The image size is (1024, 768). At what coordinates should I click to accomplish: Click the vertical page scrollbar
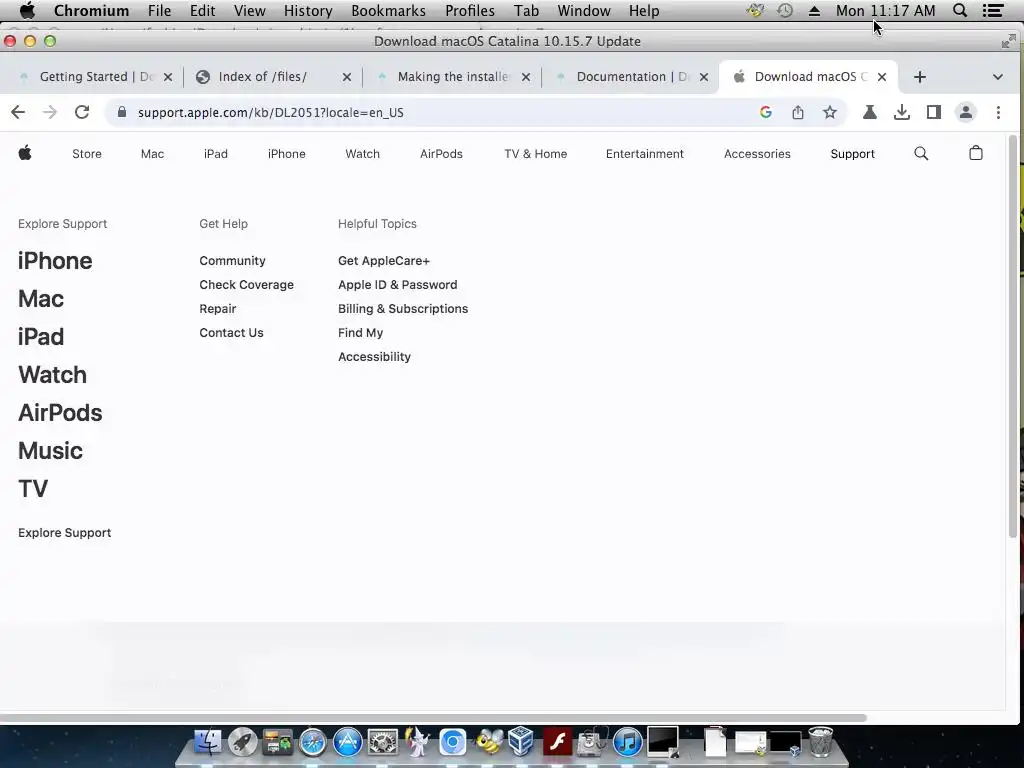coord(1013,336)
